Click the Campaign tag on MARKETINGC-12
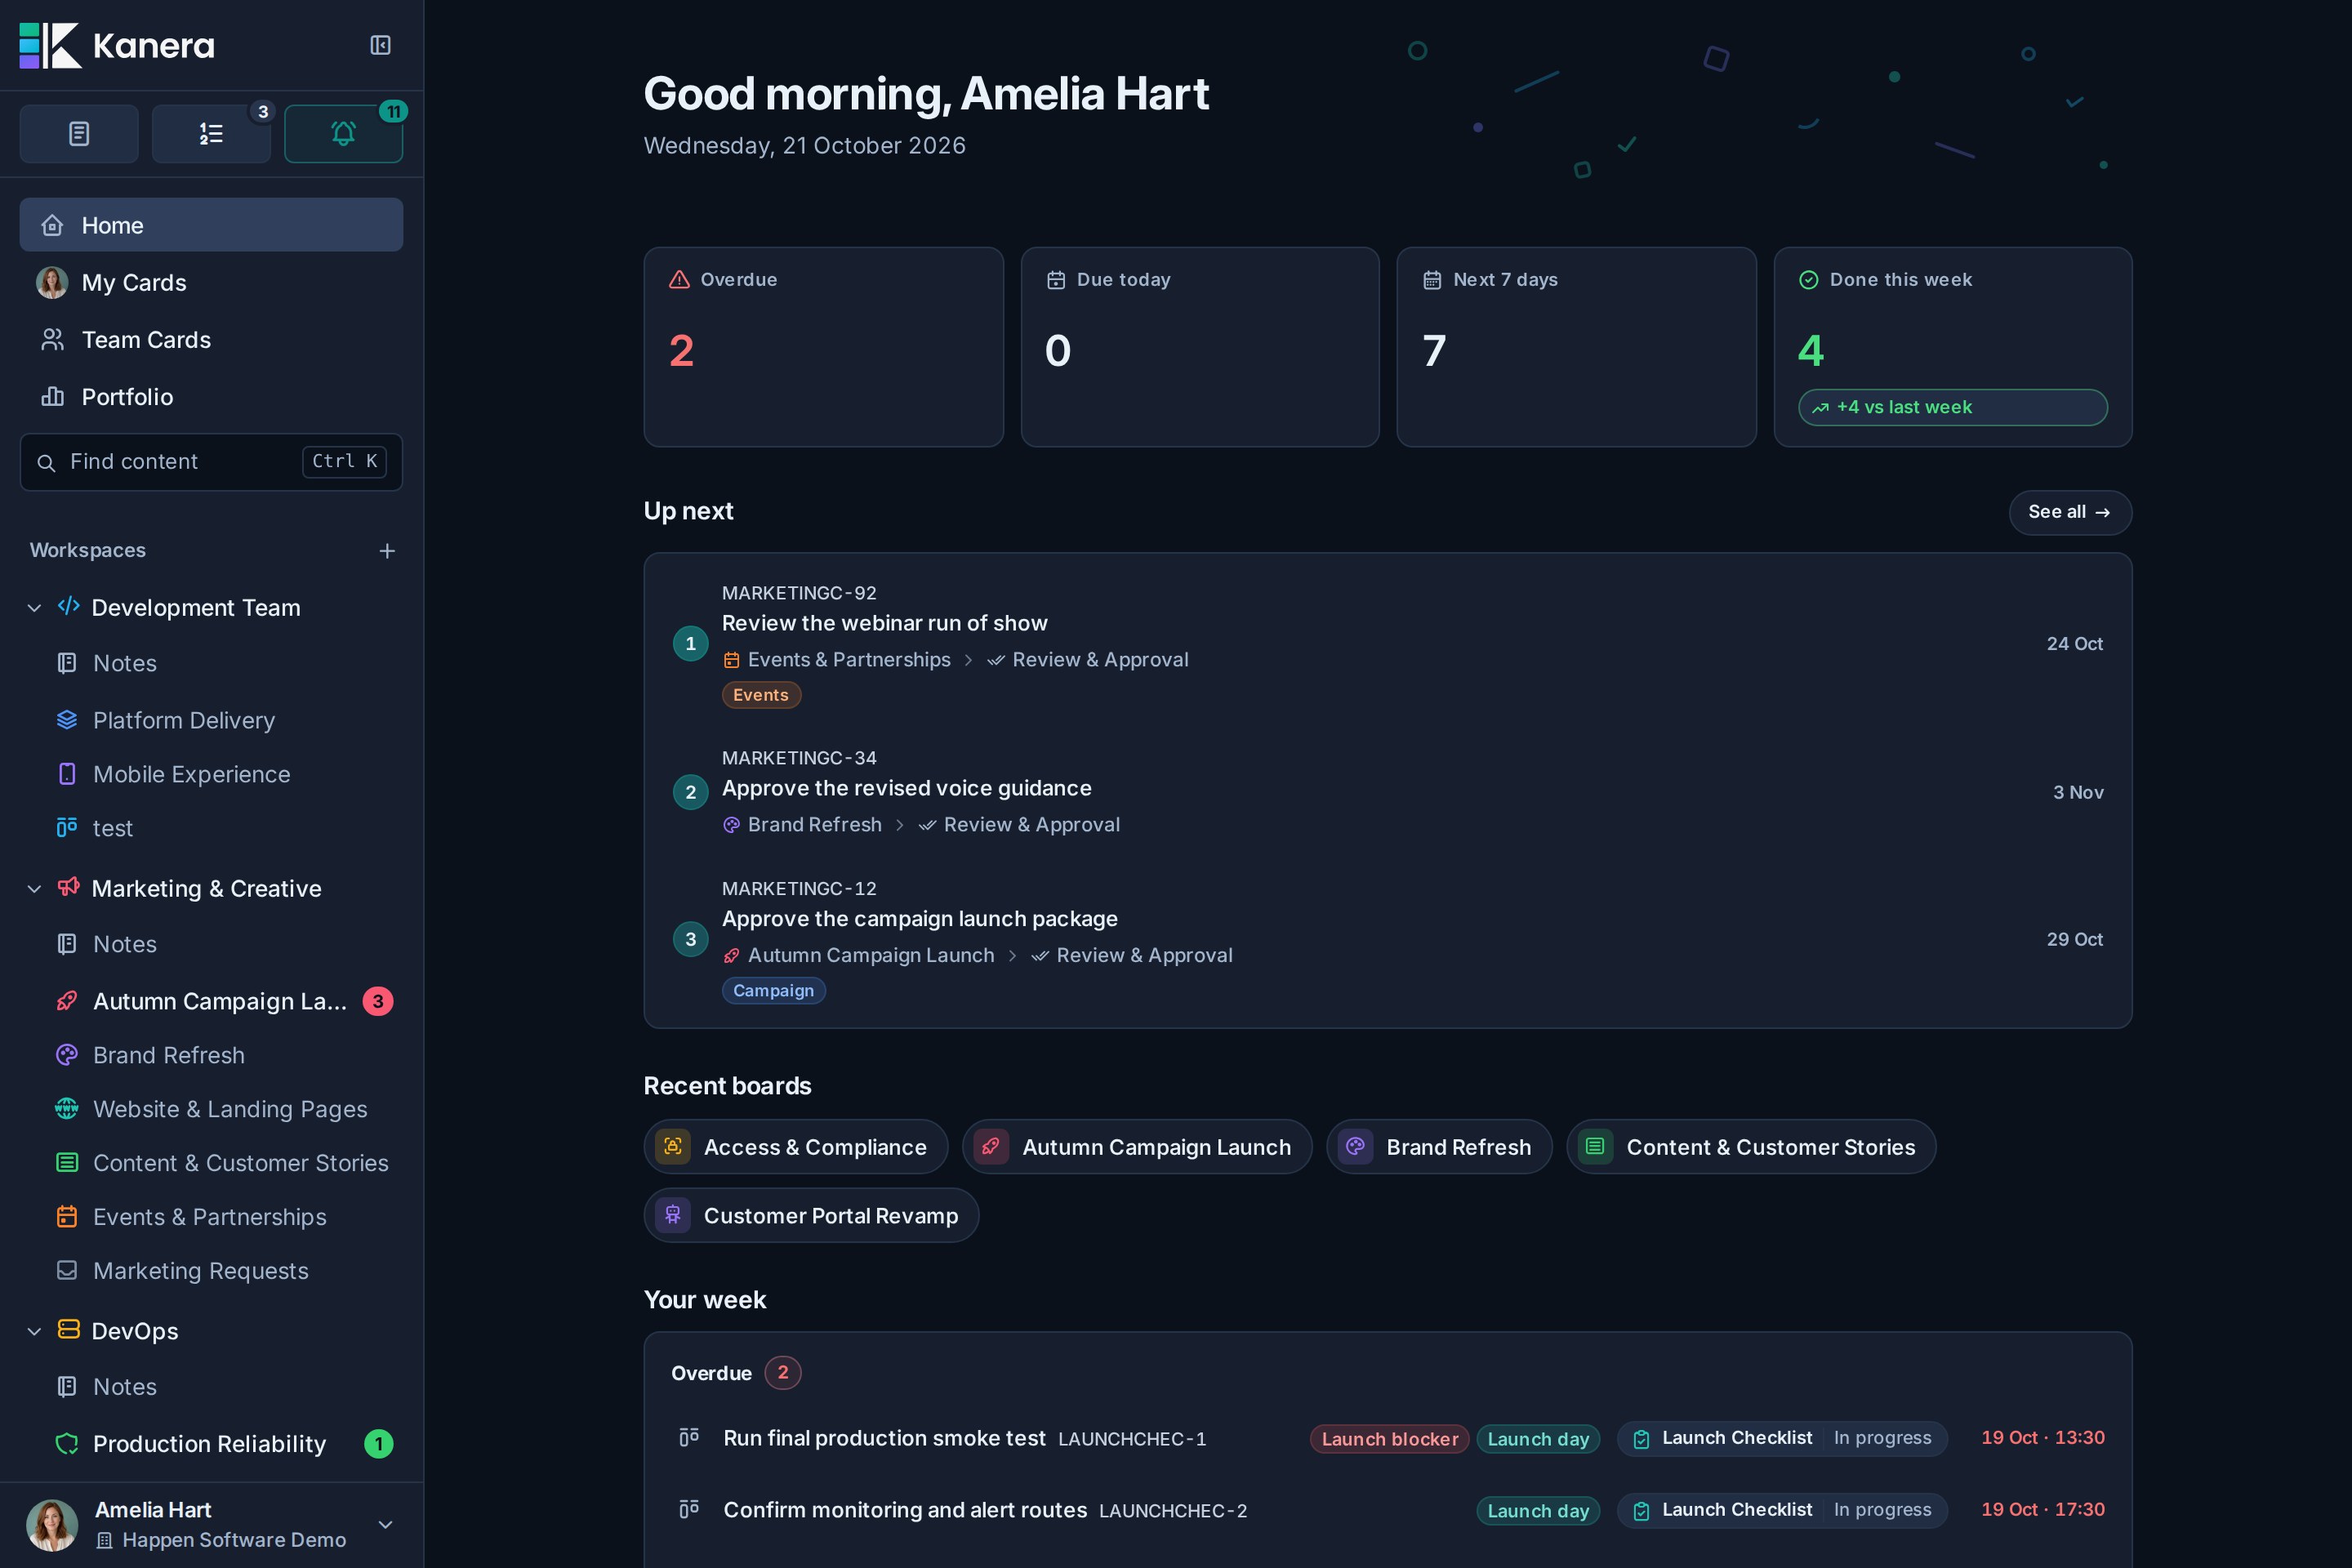This screenshot has height=1568, width=2352. coord(773,990)
